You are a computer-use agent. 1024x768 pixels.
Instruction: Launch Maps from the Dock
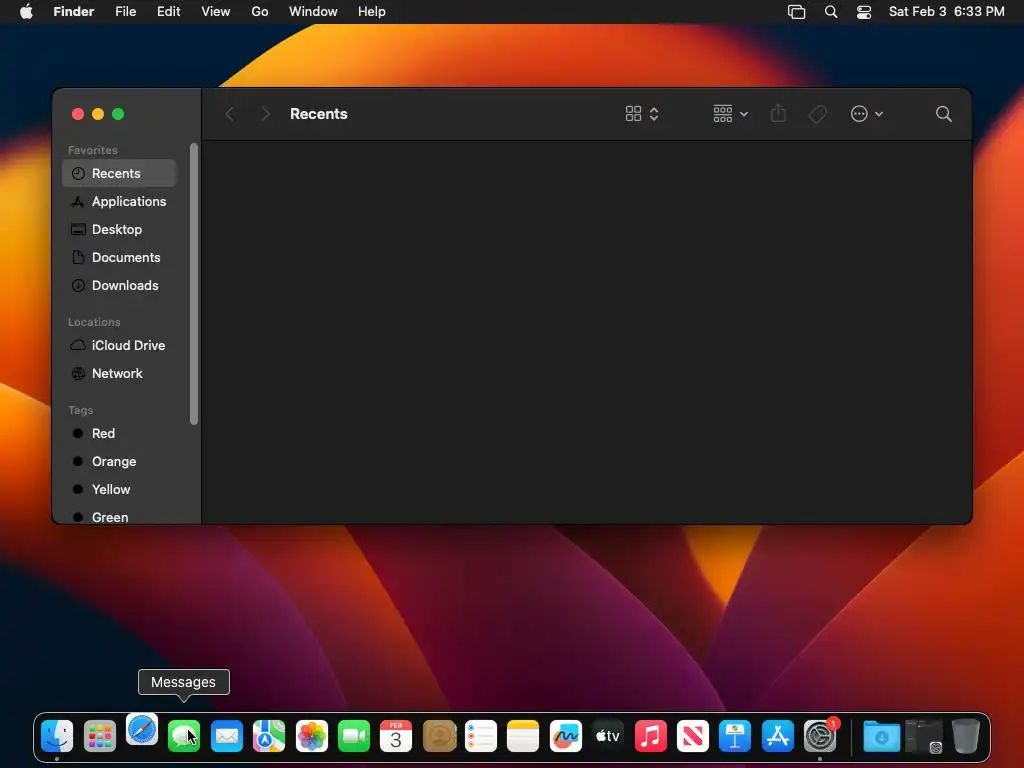point(269,736)
